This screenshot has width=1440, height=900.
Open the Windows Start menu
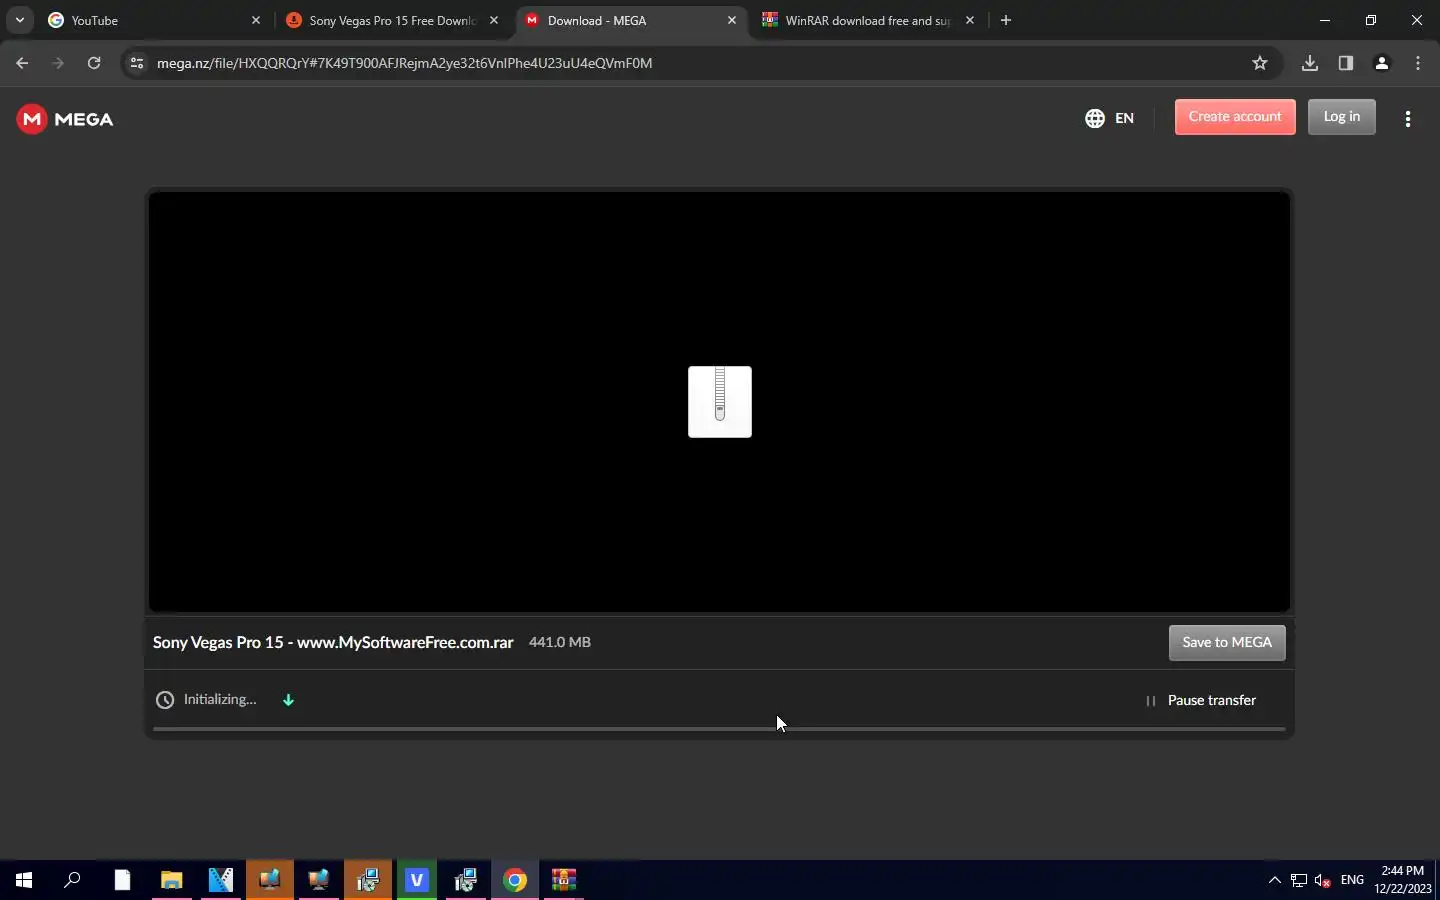pyautogui.click(x=24, y=880)
